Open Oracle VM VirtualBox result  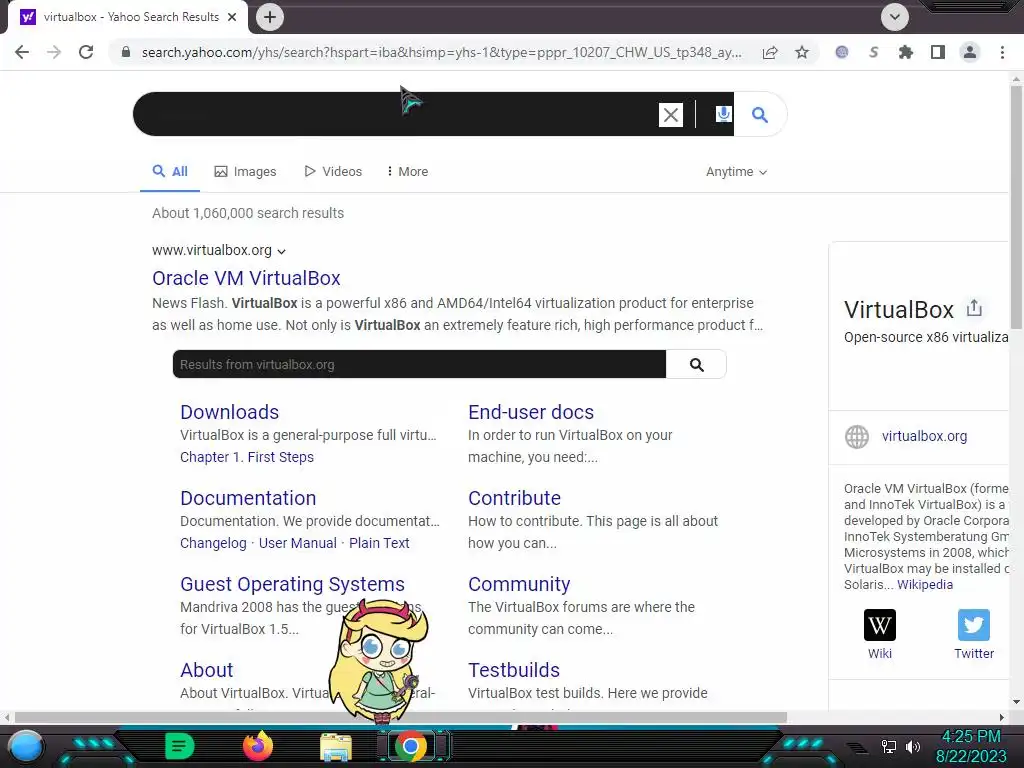pos(246,278)
